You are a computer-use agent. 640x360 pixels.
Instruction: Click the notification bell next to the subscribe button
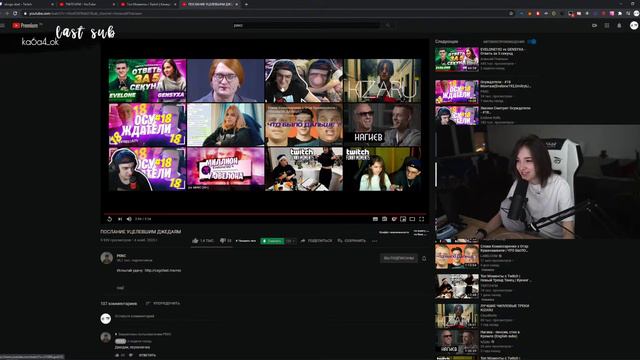point(424,258)
